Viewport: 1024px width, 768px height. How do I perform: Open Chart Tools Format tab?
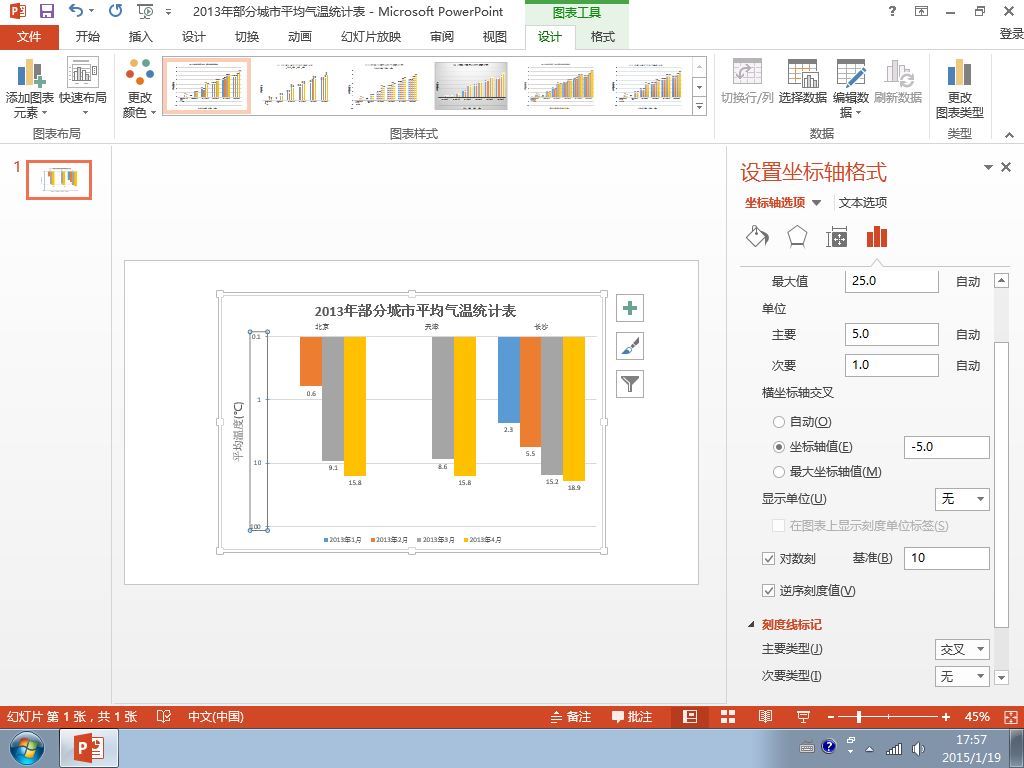click(x=602, y=37)
